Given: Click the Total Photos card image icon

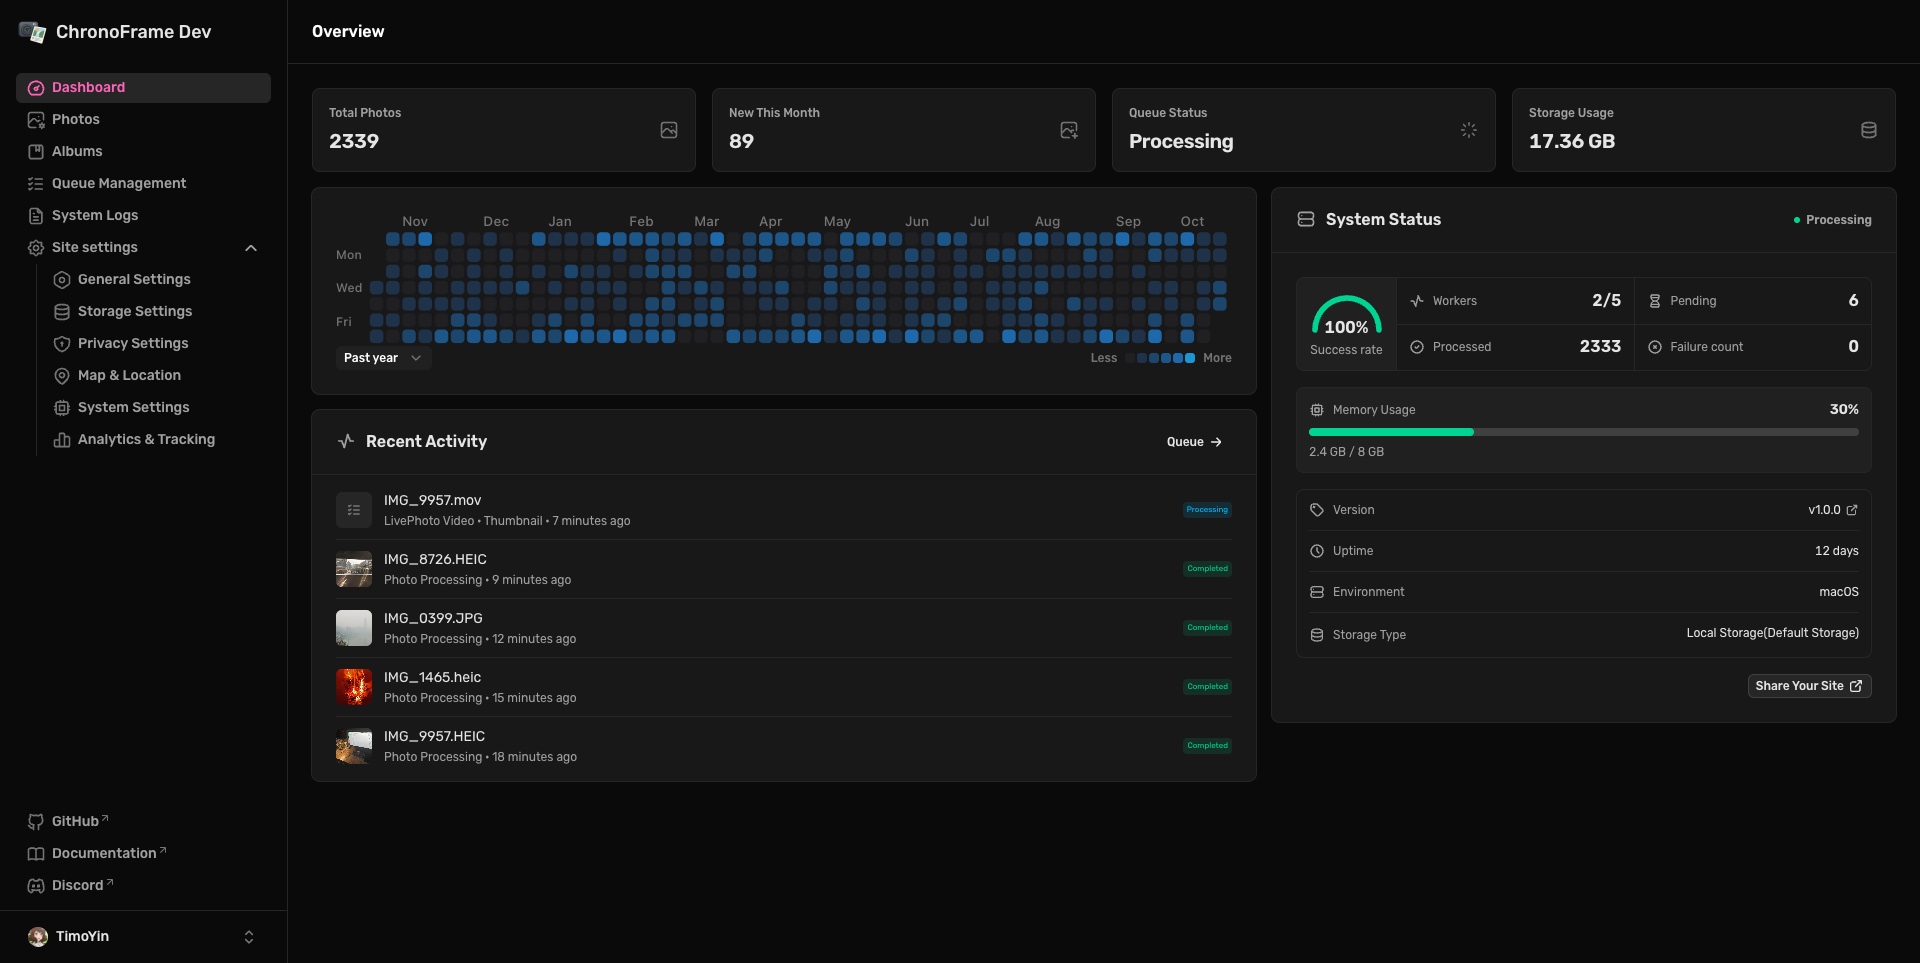Looking at the screenshot, I should (669, 130).
